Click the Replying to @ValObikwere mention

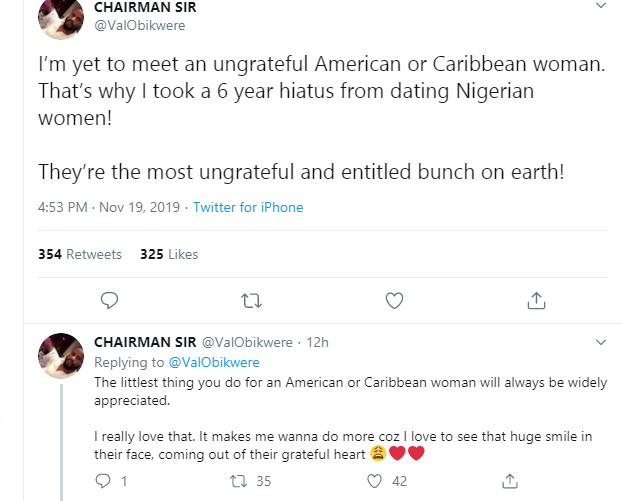click(x=217, y=362)
